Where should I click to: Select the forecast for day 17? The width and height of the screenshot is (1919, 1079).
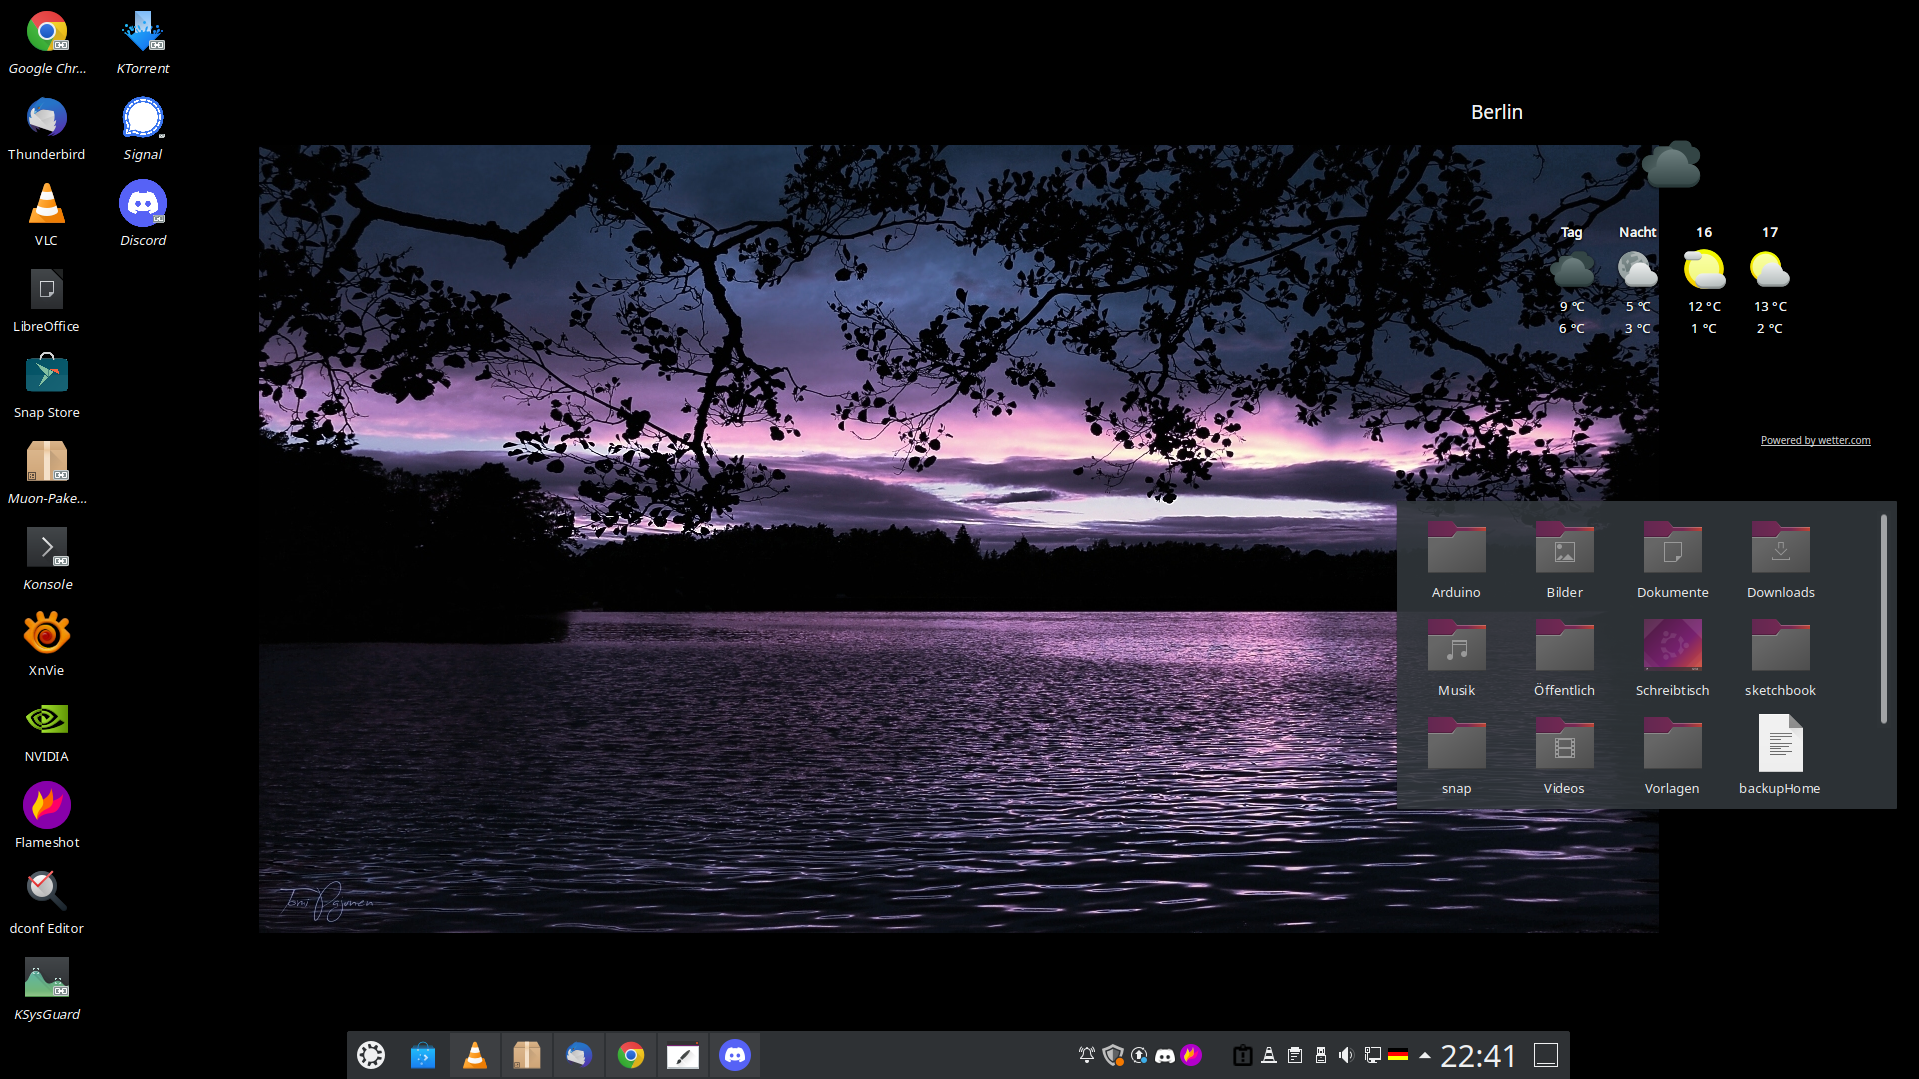(1770, 281)
